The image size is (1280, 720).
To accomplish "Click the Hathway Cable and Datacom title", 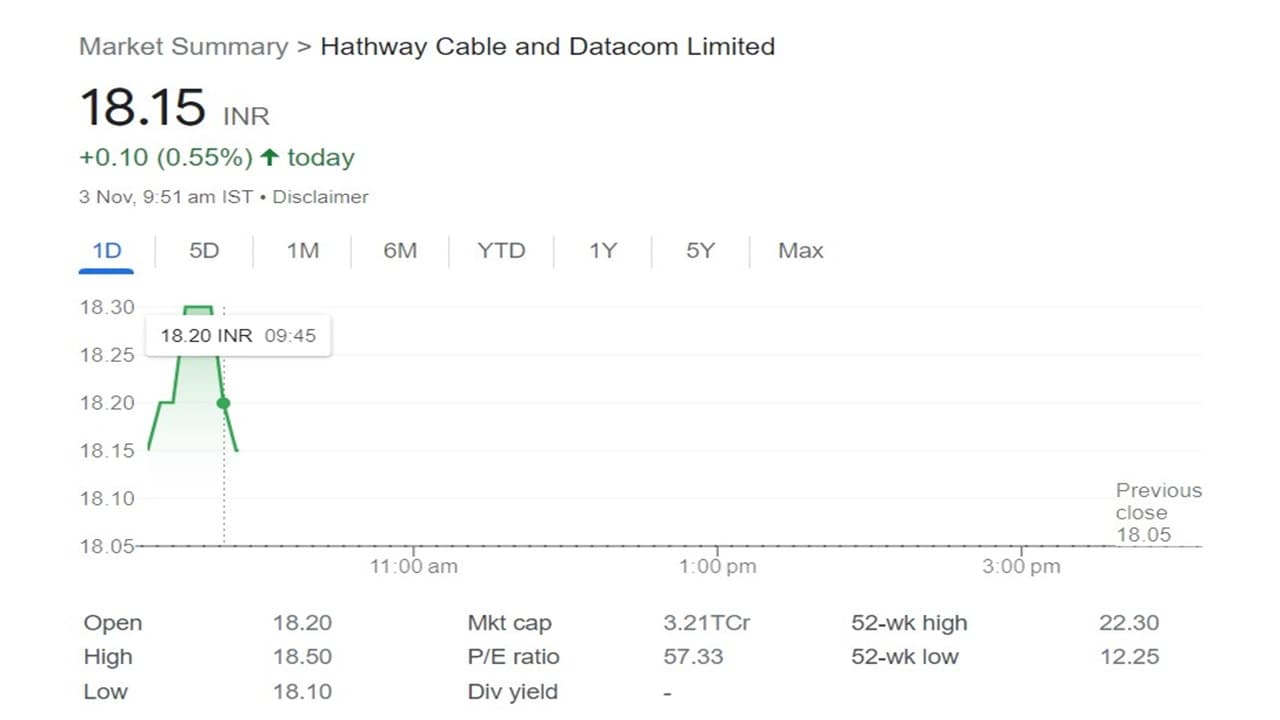I will tap(547, 47).
